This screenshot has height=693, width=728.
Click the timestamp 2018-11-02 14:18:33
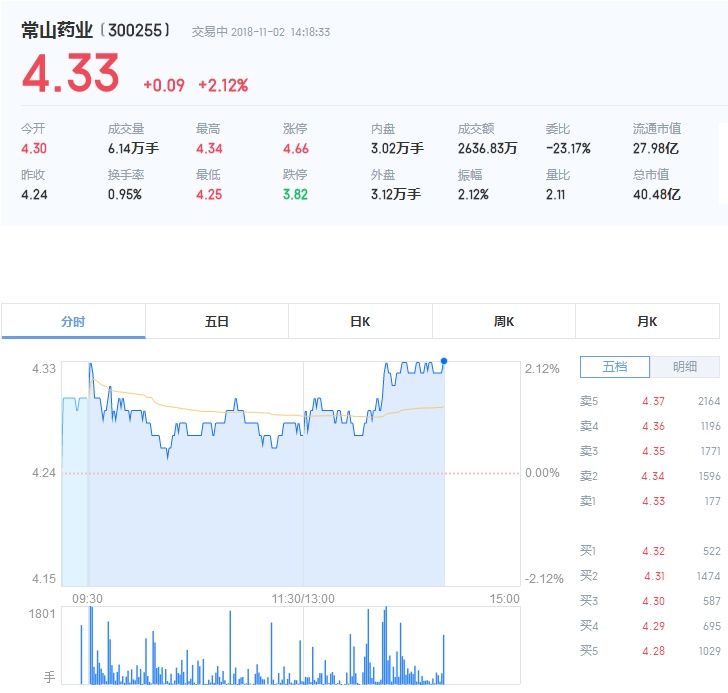coord(280,32)
